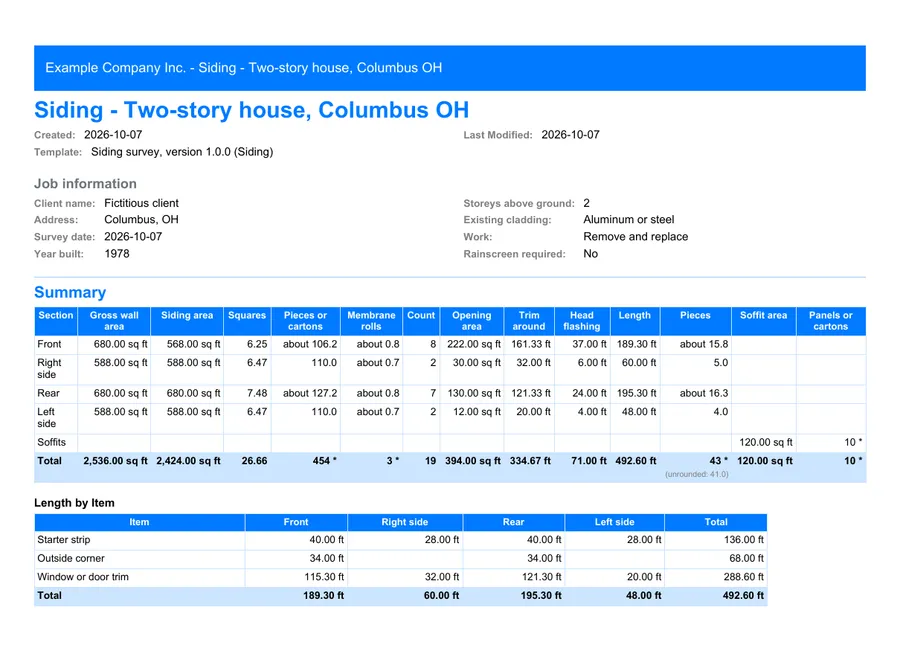The image size is (900, 651).
Task: Click the Survey date value
Action: tap(133, 237)
